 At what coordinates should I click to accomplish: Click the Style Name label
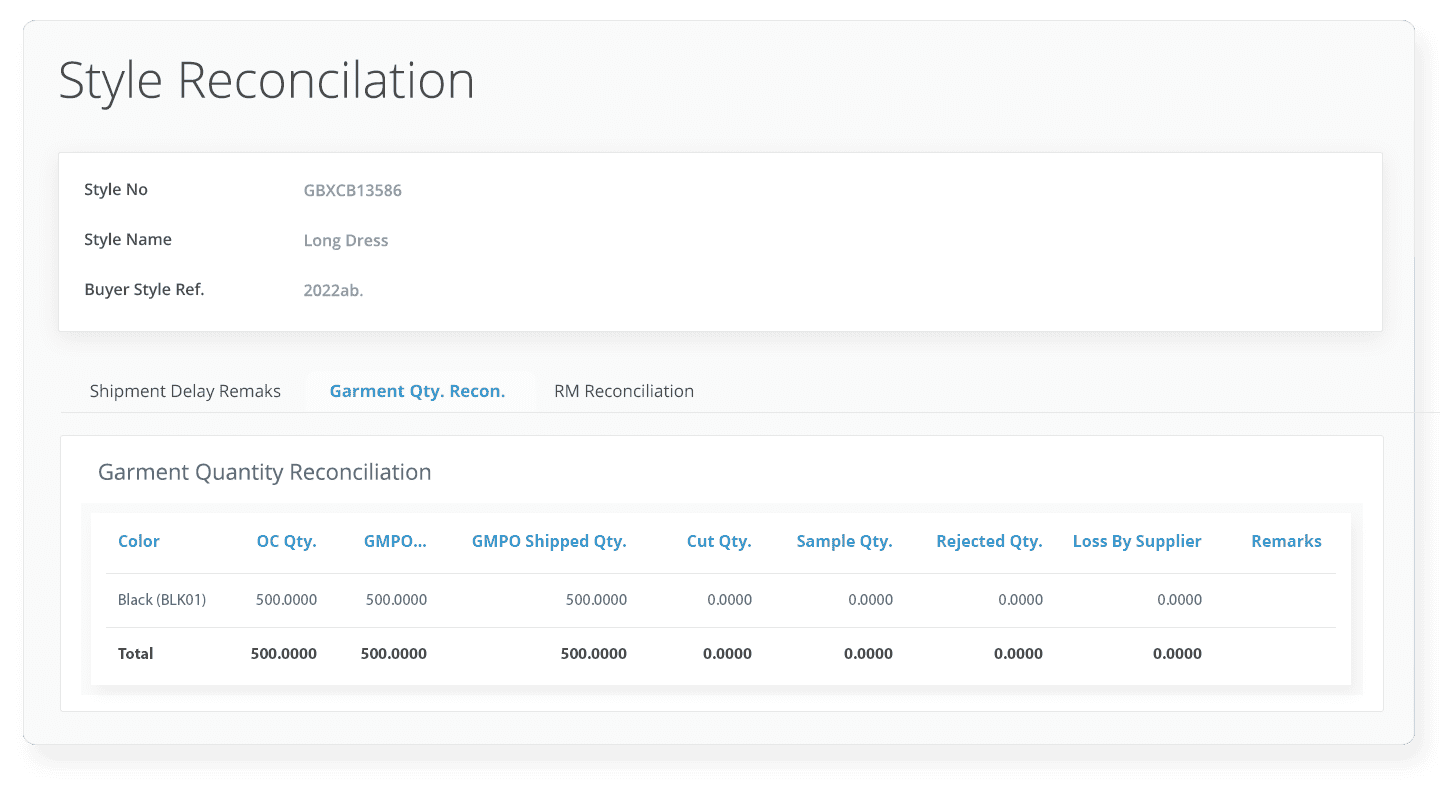[128, 239]
